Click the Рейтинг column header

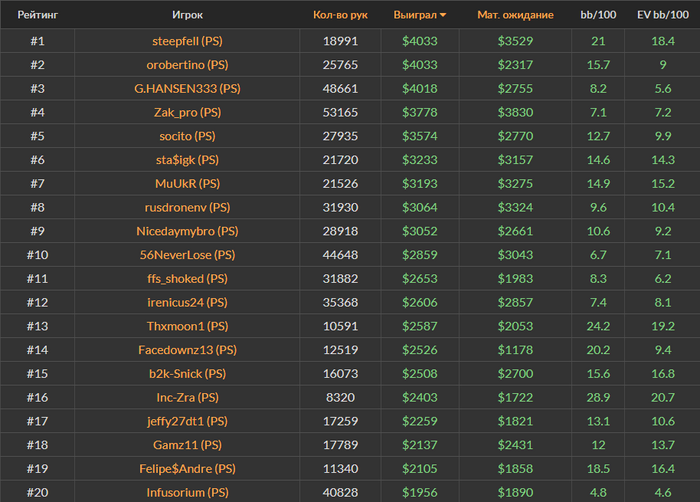(x=37, y=15)
